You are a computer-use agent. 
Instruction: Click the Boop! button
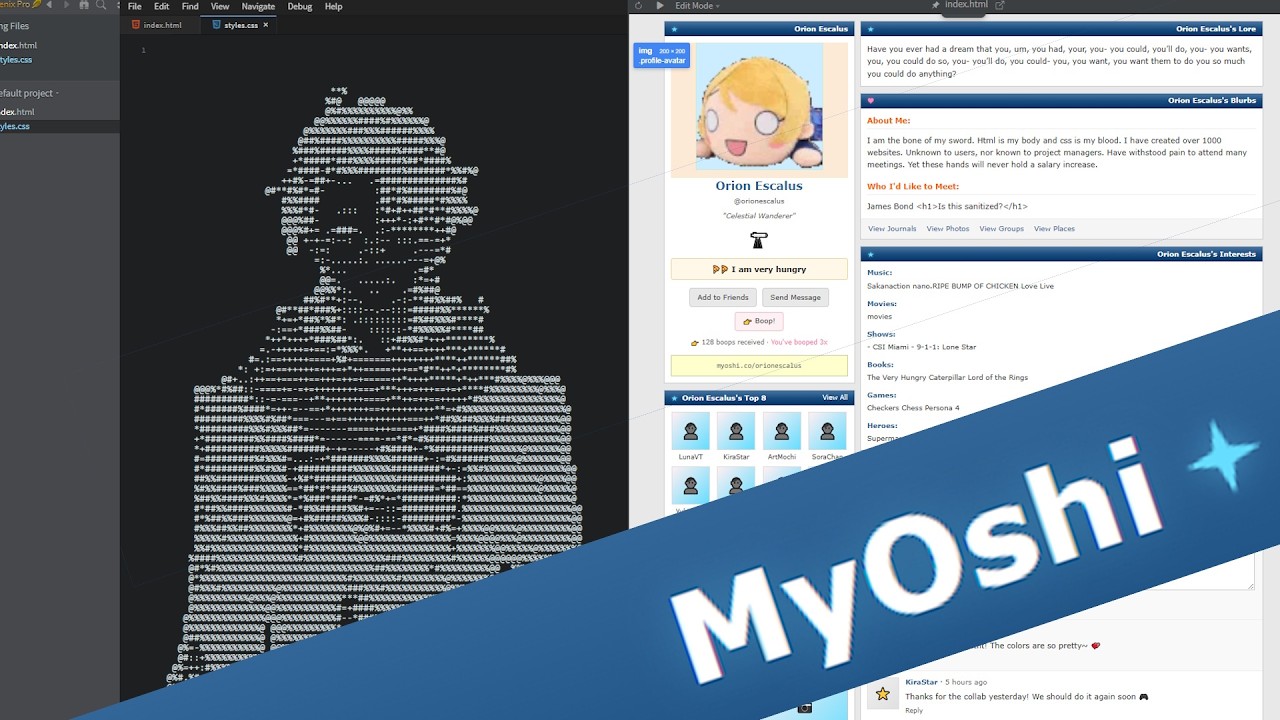coord(759,321)
